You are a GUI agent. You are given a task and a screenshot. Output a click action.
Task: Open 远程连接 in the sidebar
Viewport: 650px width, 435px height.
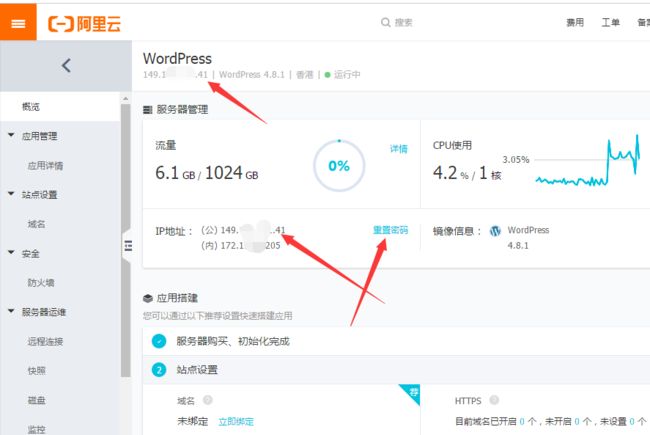[45, 342]
